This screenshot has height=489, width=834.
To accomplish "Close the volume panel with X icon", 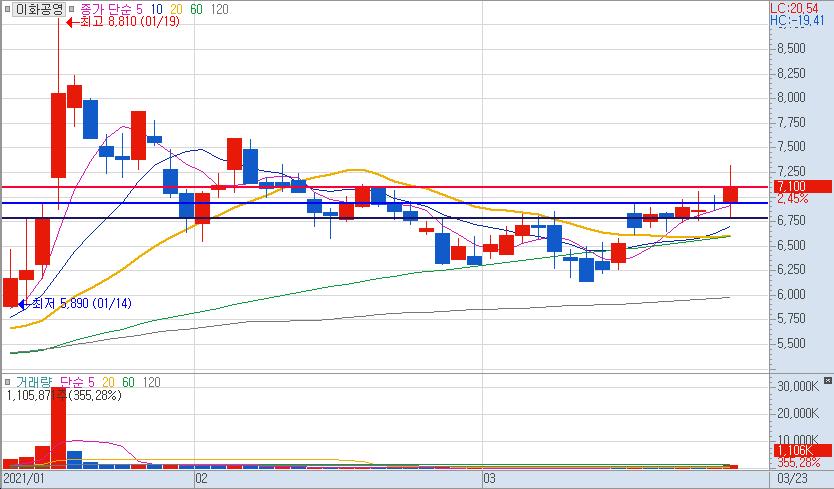I will [828, 380].
